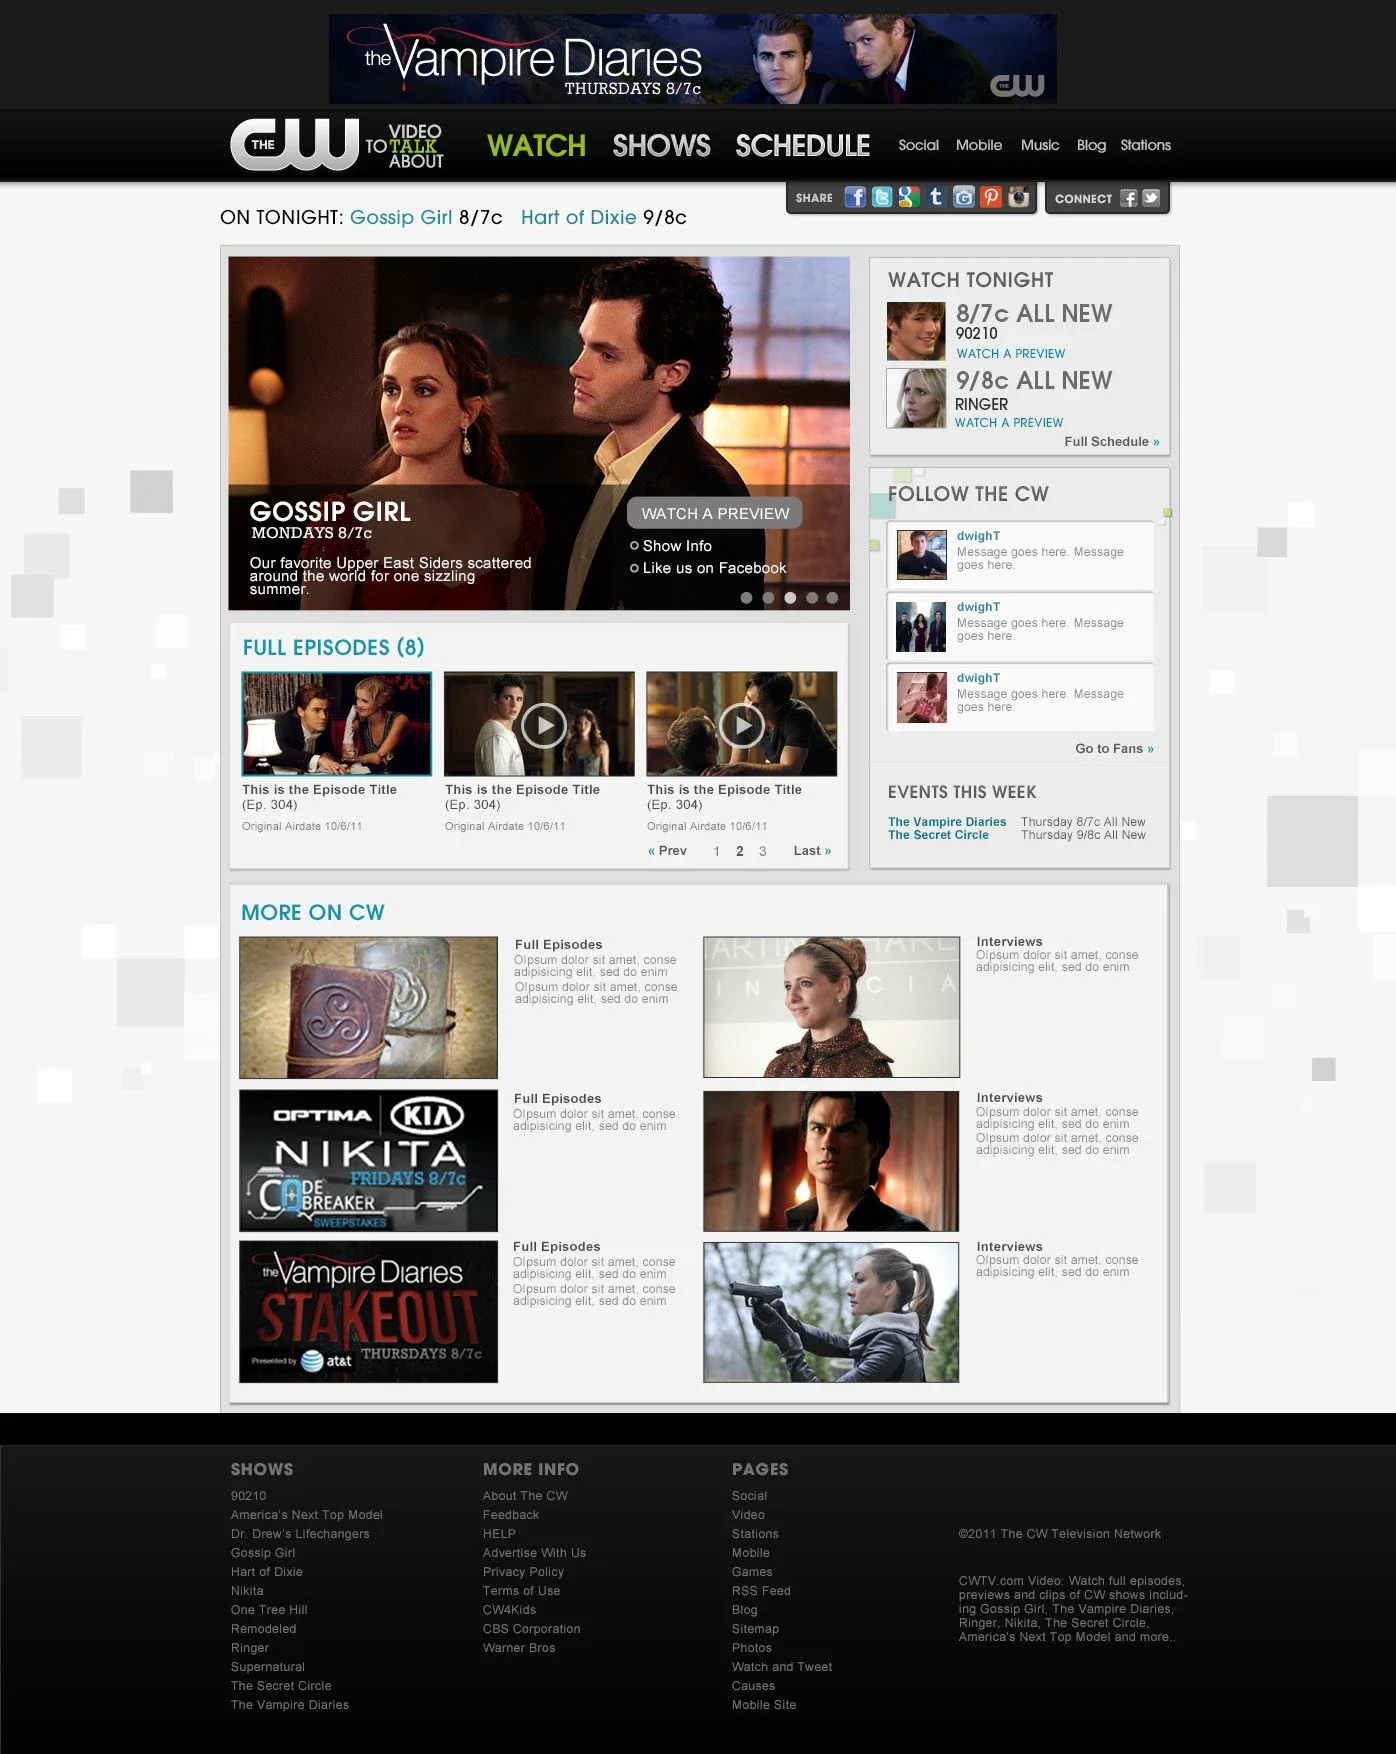Share via the GetGlue icon

963,197
